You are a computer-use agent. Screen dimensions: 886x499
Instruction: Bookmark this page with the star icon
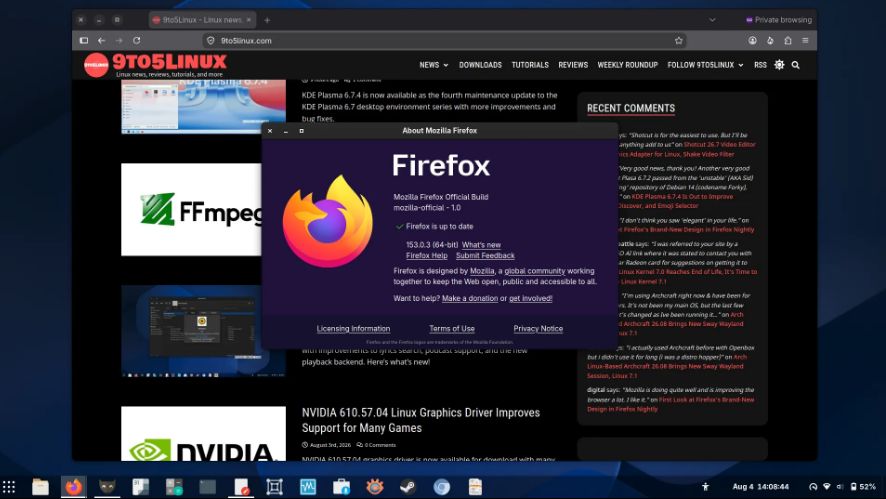[x=679, y=41]
